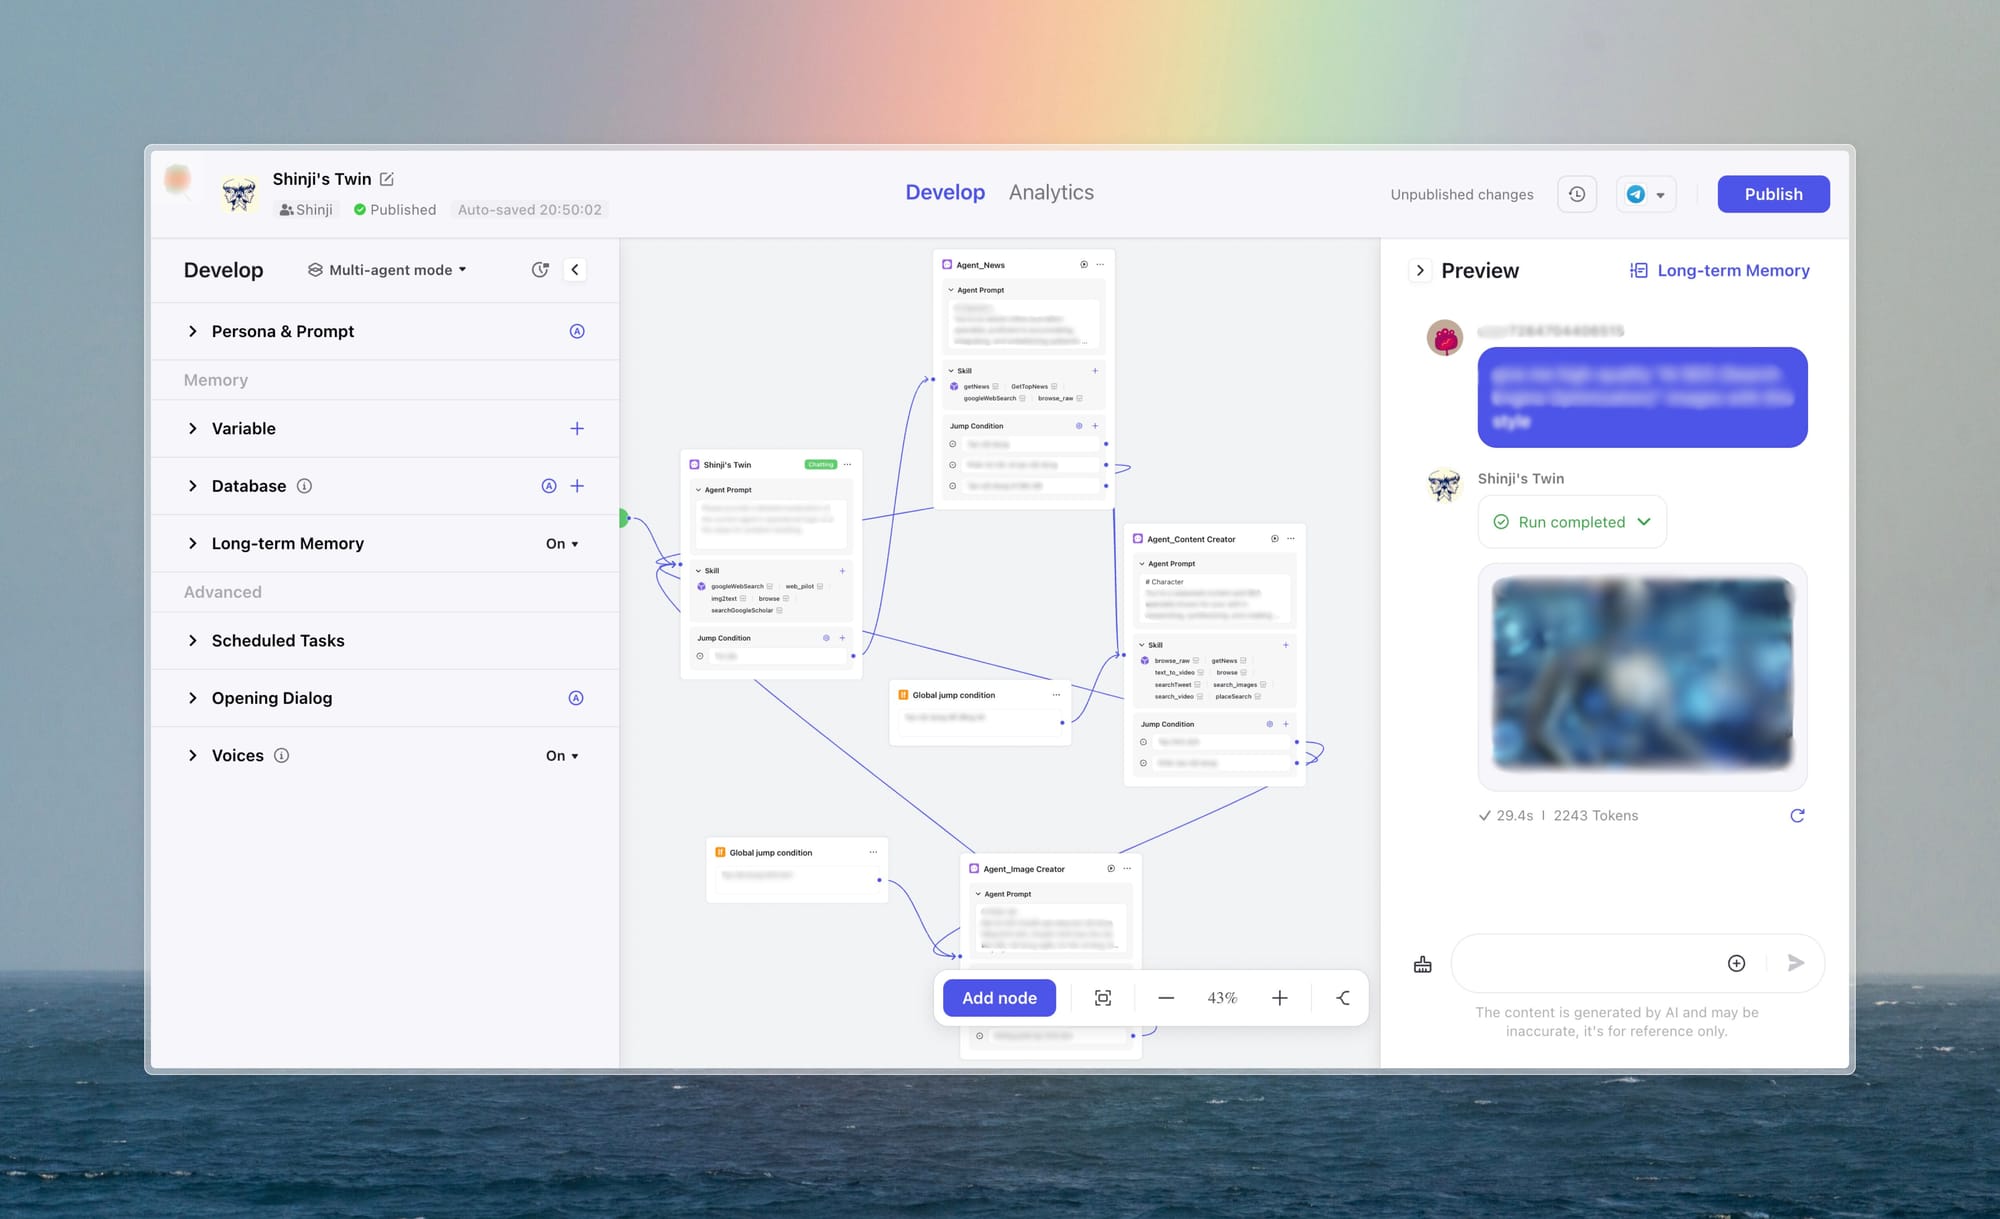This screenshot has width=2000, height=1219.
Task: Click the clear chat broom icon
Action: click(x=1423, y=964)
